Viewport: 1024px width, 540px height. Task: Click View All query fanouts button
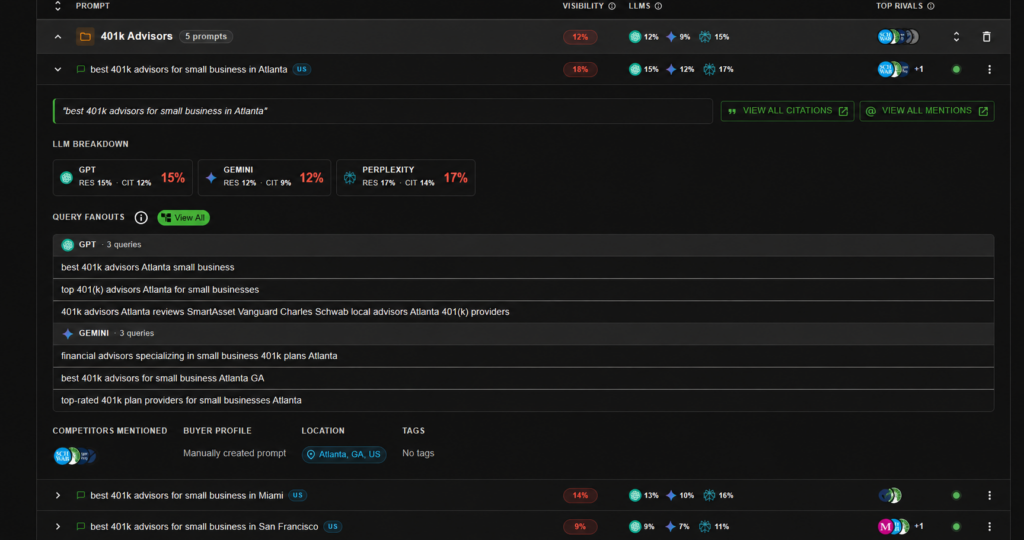(184, 217)
